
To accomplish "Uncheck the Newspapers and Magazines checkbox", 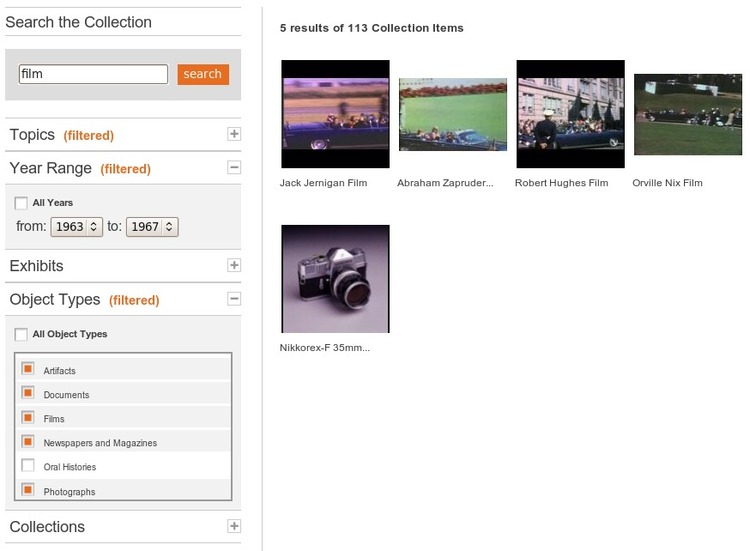I will (28, 441).
